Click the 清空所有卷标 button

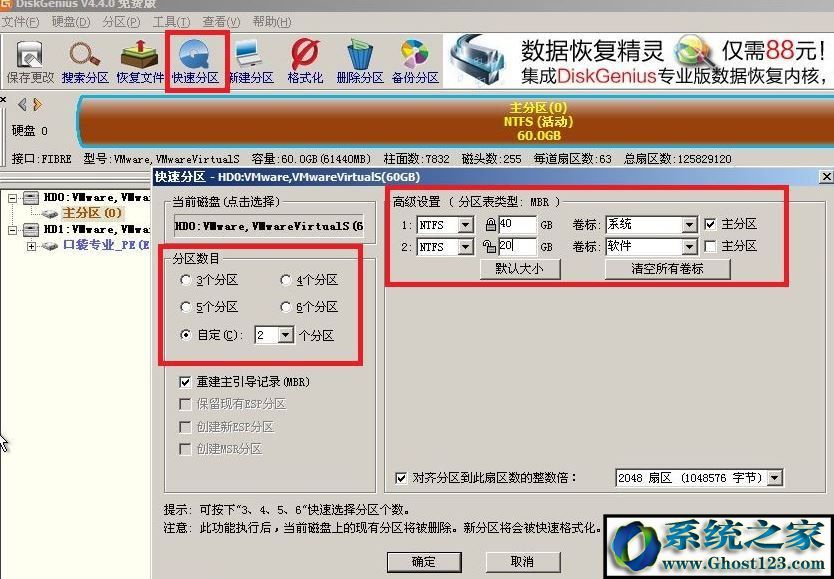[667, 268]
